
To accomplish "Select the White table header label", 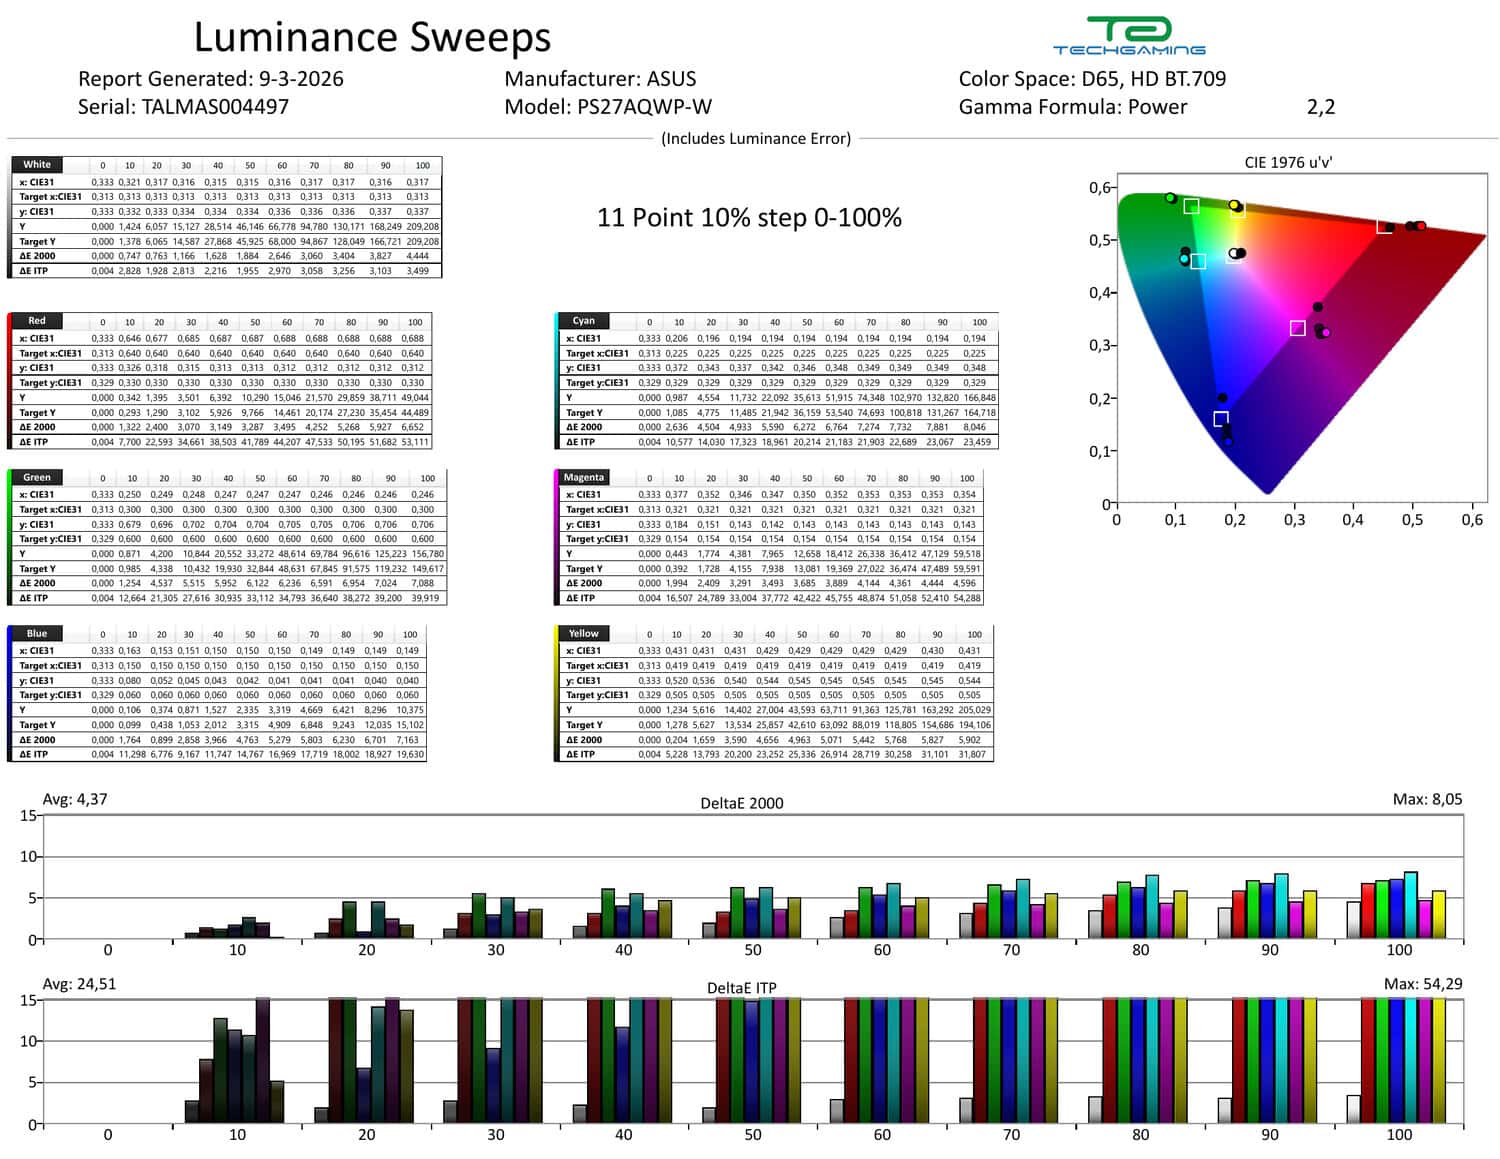I will tap(37, 165).
